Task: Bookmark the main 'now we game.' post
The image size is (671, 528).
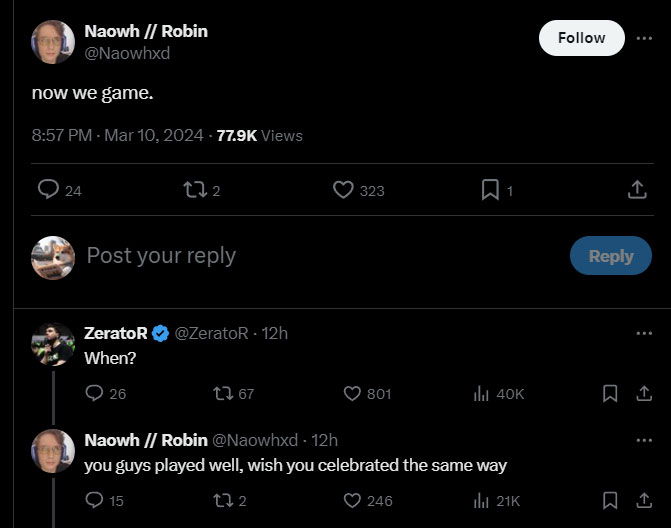Action: [x=490, y=189]
